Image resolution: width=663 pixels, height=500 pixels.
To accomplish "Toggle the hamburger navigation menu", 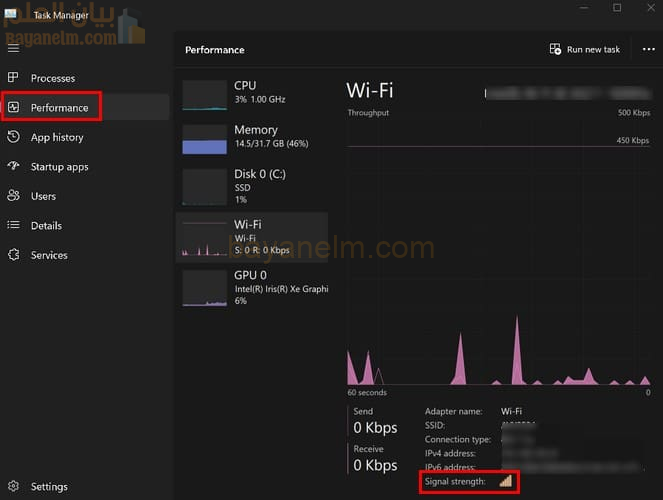I will [x=13, y=47].
